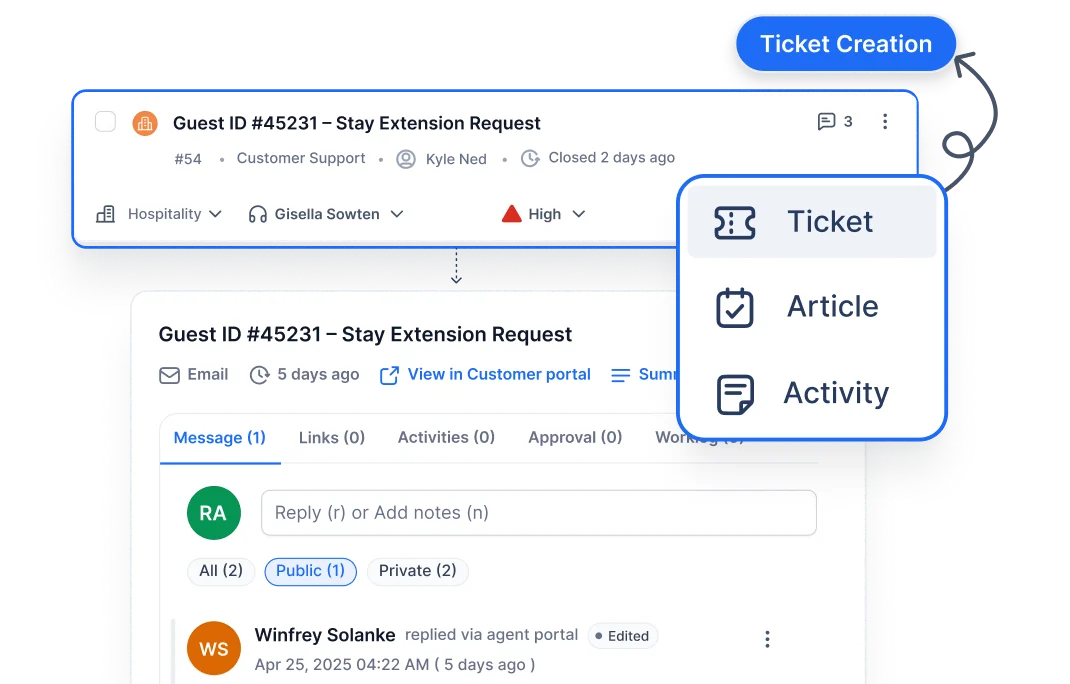Open the kebab menu on the ticket header

884,121
